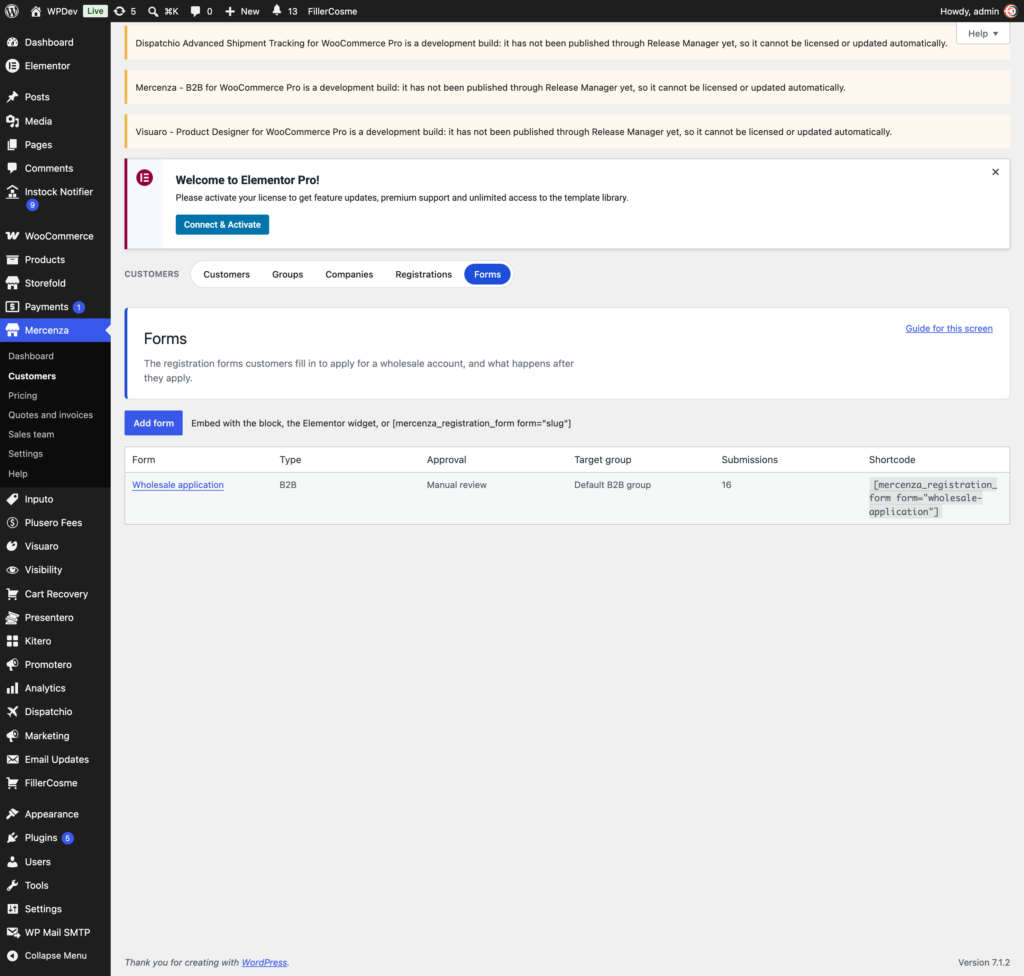Open Users in the sidebar
Image resolution: width=1024 pixels, height=976 pixels.
pos(38,862)
